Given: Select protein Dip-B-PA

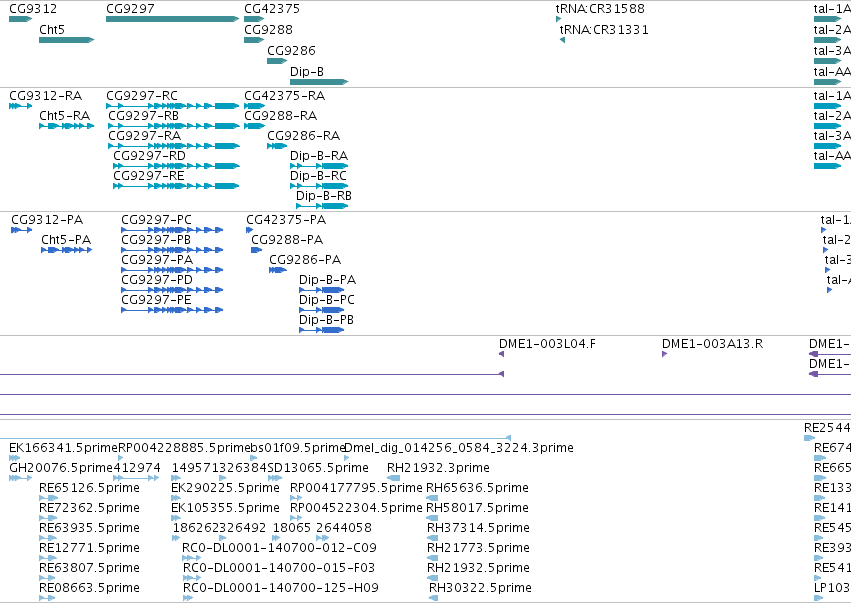Looking at the screenshot, I should pyautogui.click(x=327, y=280).
